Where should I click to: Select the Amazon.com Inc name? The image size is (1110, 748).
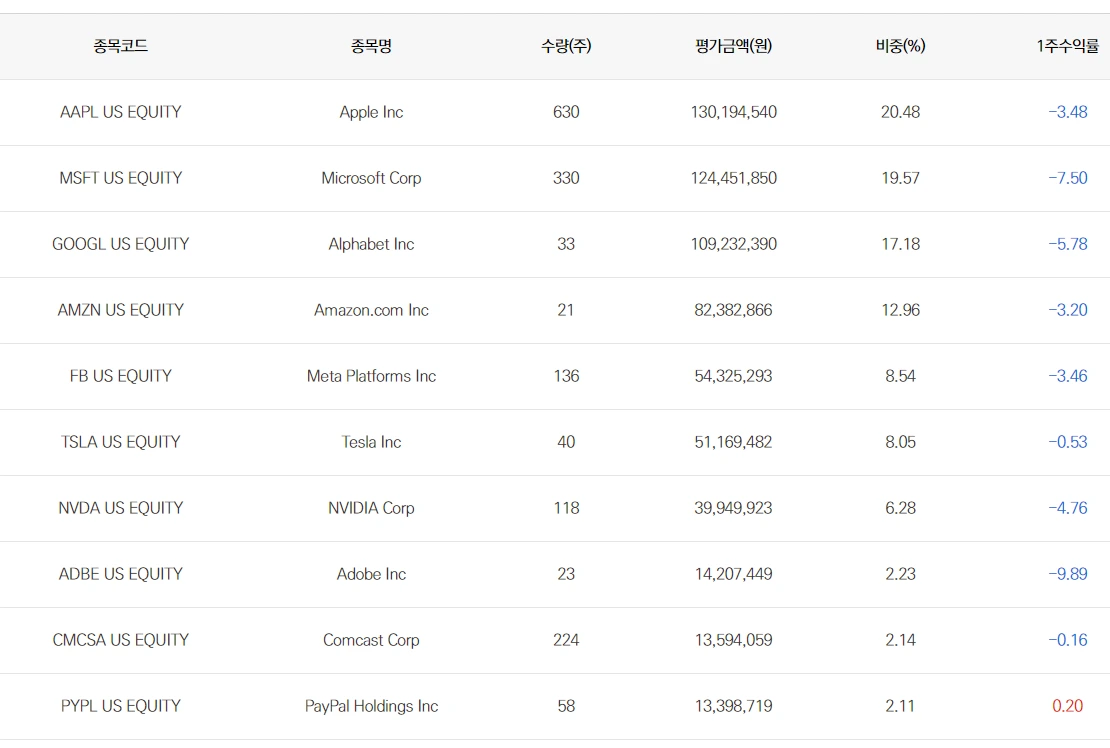(371, 310)
